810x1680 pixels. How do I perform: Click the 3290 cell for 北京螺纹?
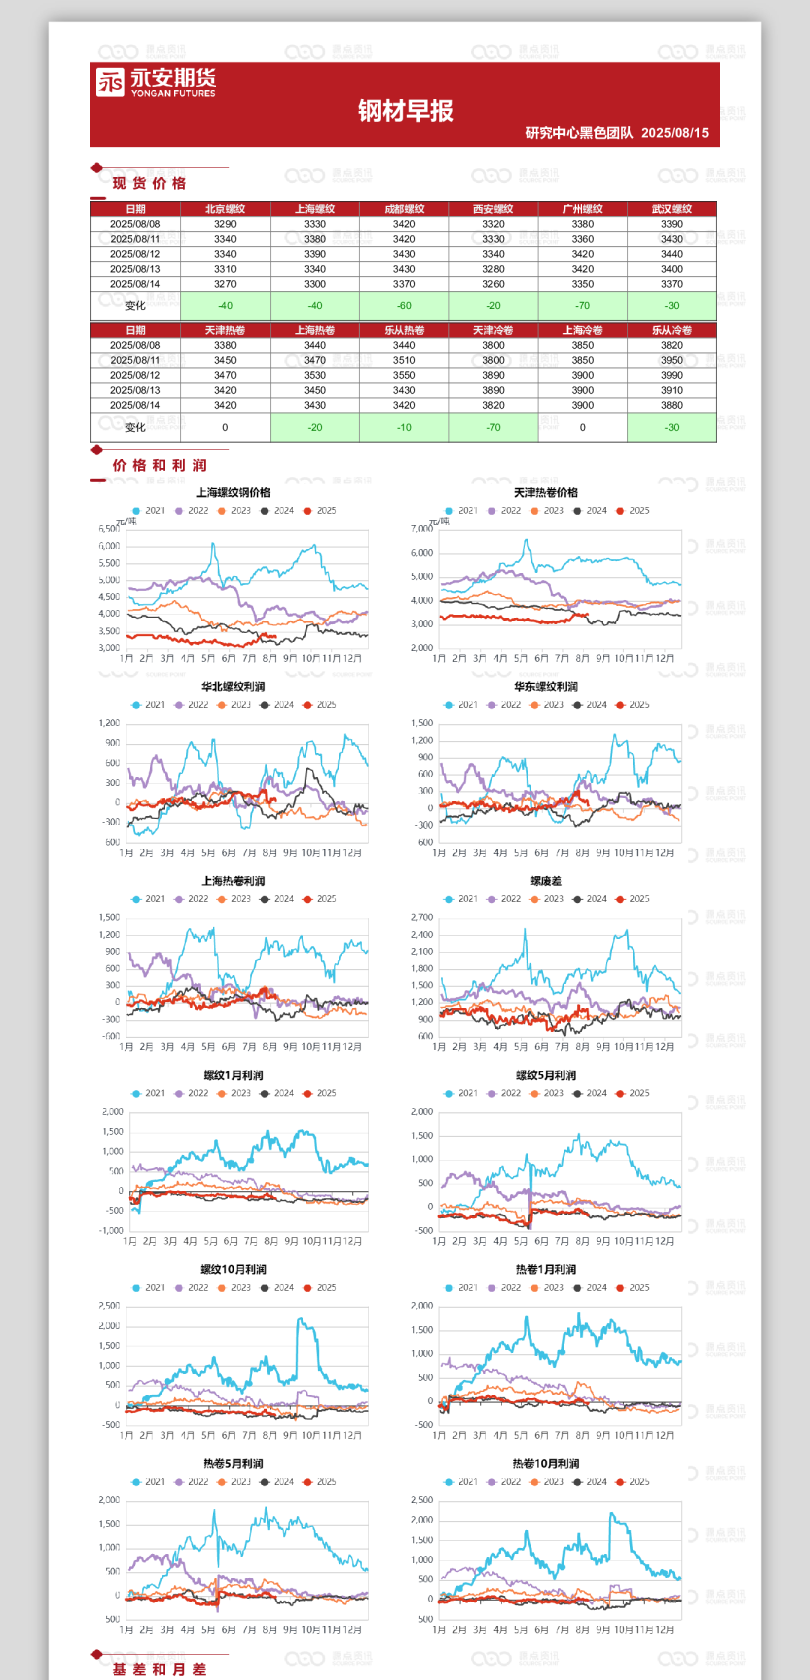[225, 224]
